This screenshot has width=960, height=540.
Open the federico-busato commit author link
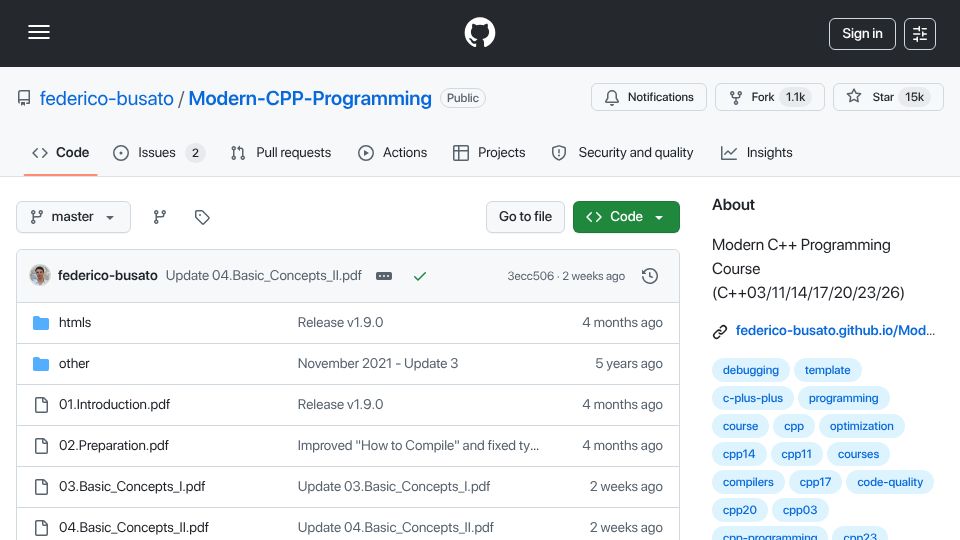[108, 276]
